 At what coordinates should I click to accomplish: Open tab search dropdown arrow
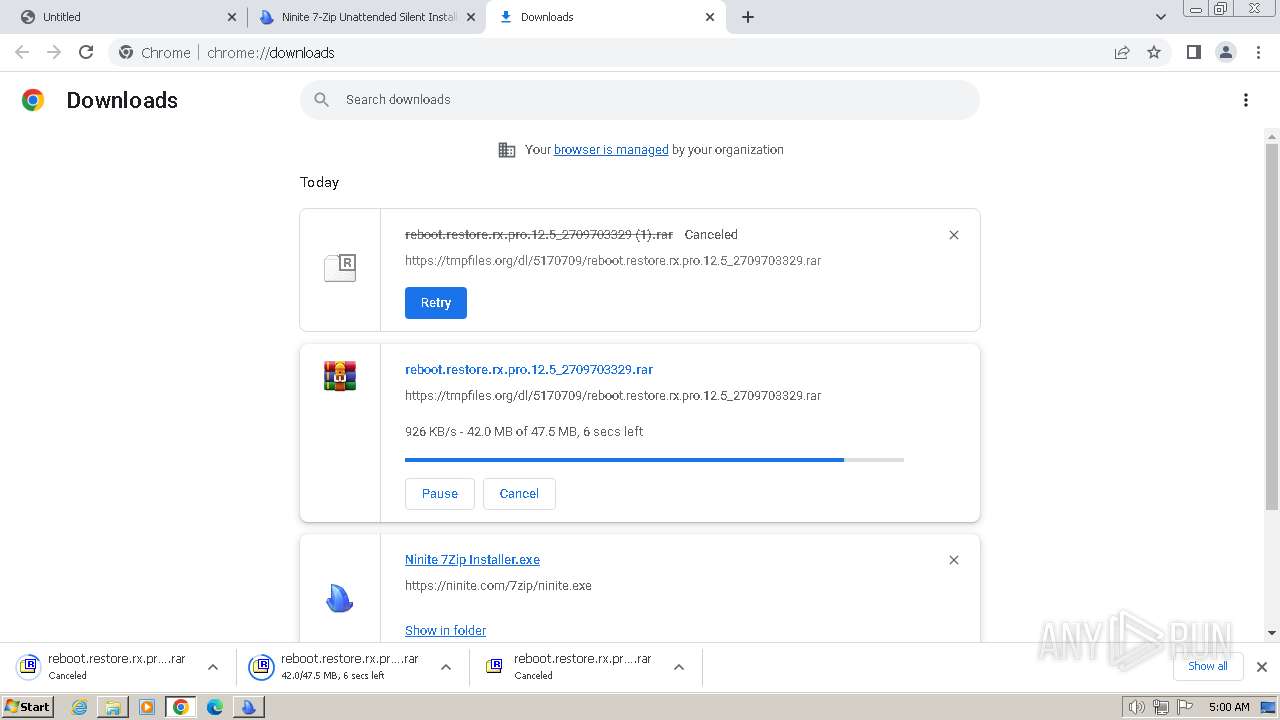tap(1160, 17)
